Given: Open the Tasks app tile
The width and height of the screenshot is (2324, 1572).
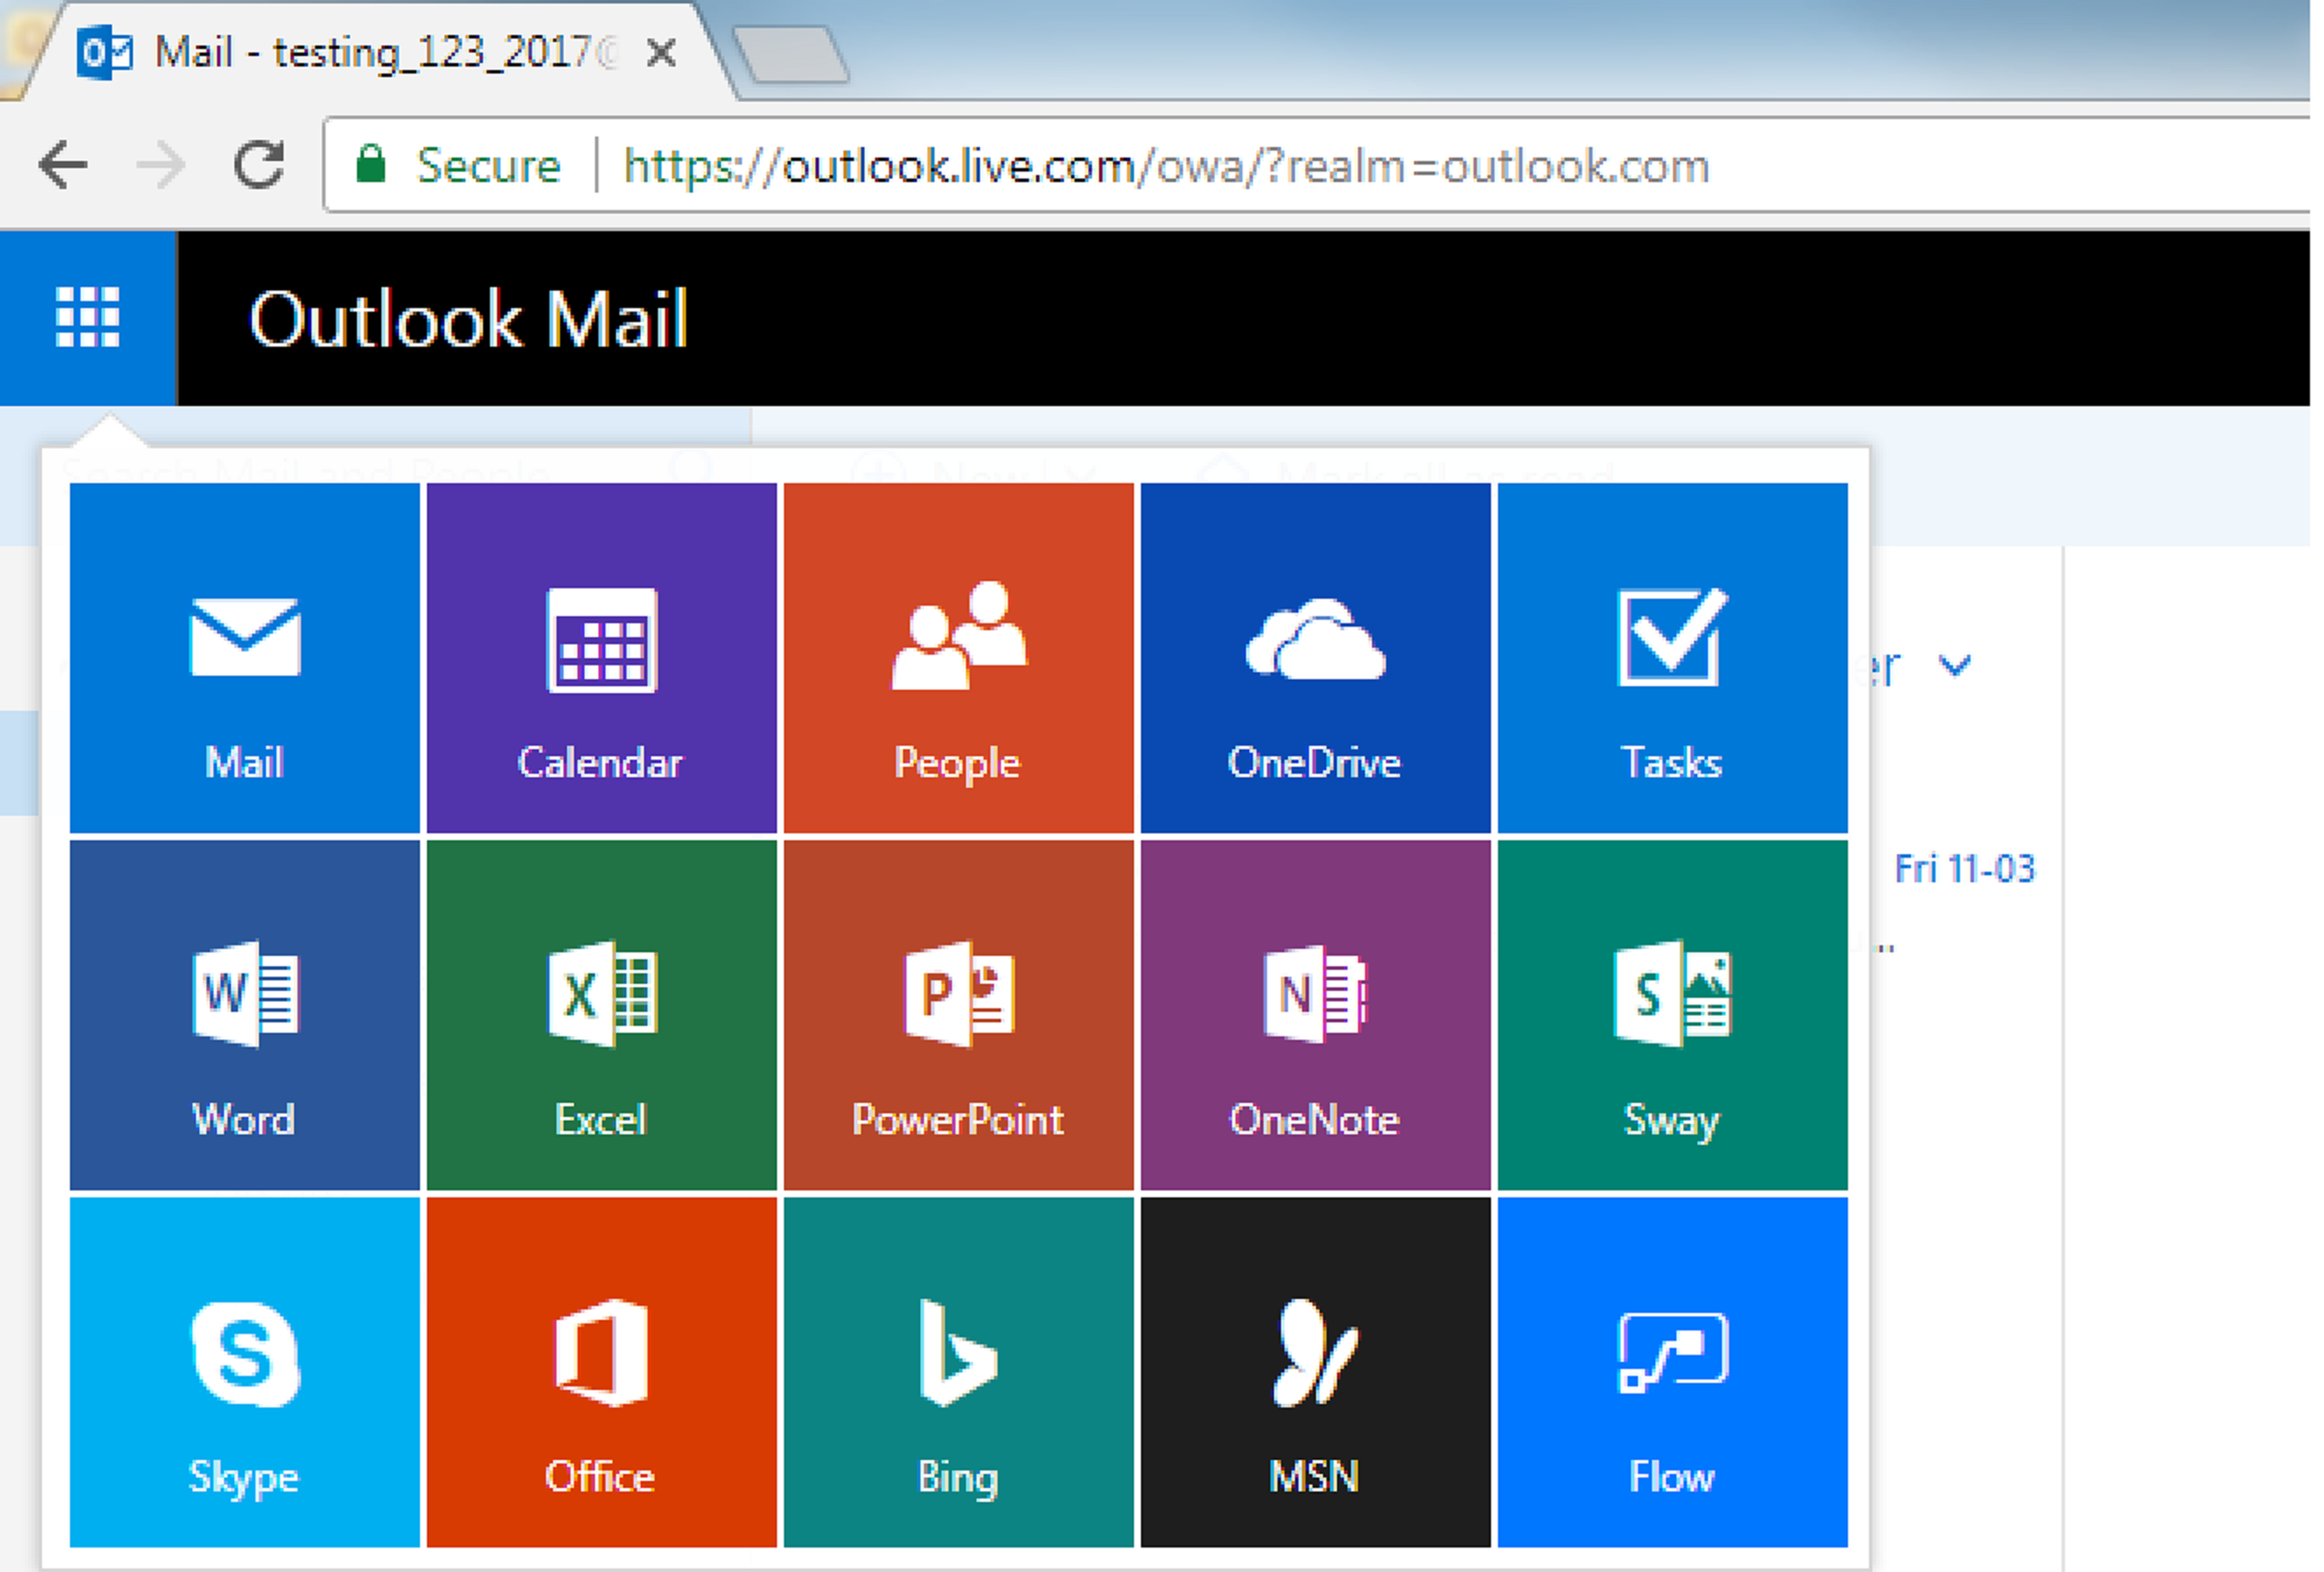Looking at the screenshot, I should pos(1673,658).
